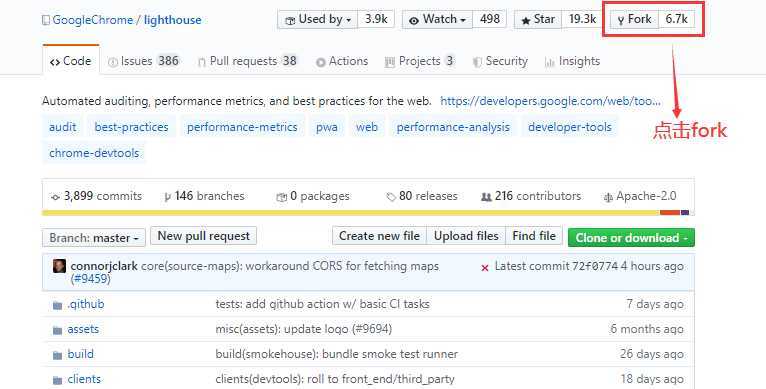The width and height of the screenshot is (766, 389).
Task: Open pull request #9459 link
Action: pos(91,279)
